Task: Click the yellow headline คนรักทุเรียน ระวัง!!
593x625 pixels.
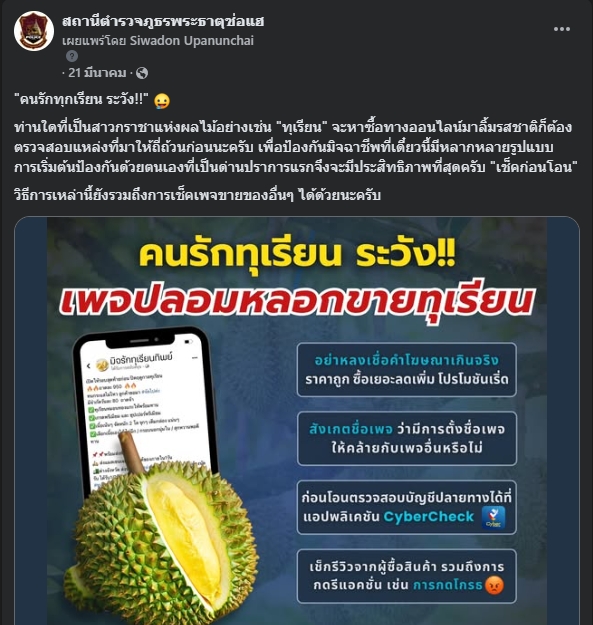Action: point(297,254)
